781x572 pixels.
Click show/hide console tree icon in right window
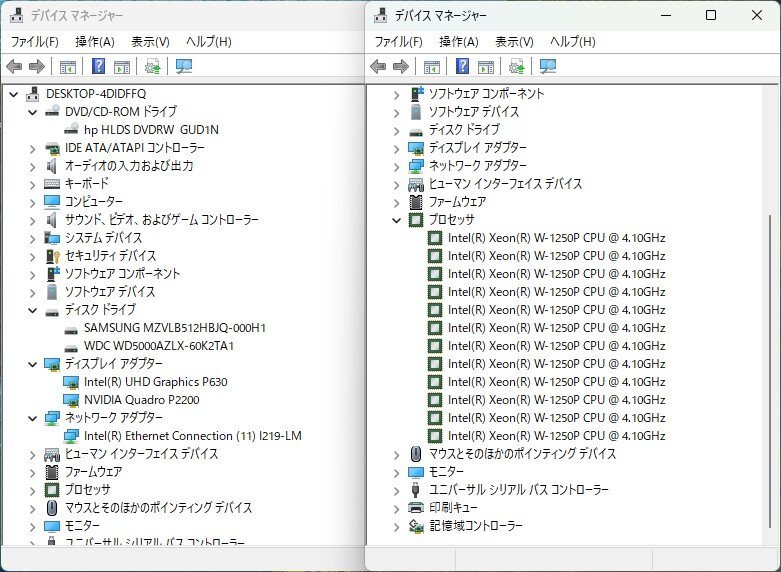pos(432,66)
